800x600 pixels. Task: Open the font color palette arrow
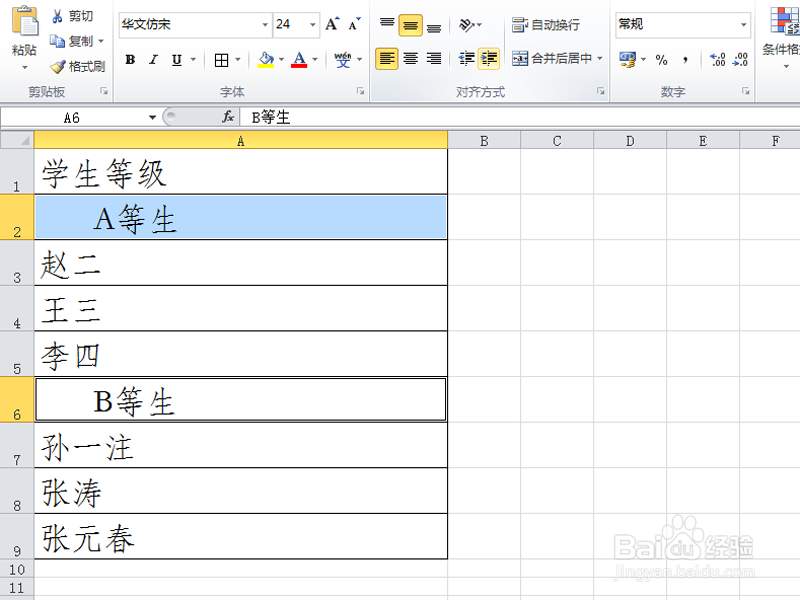315,60
